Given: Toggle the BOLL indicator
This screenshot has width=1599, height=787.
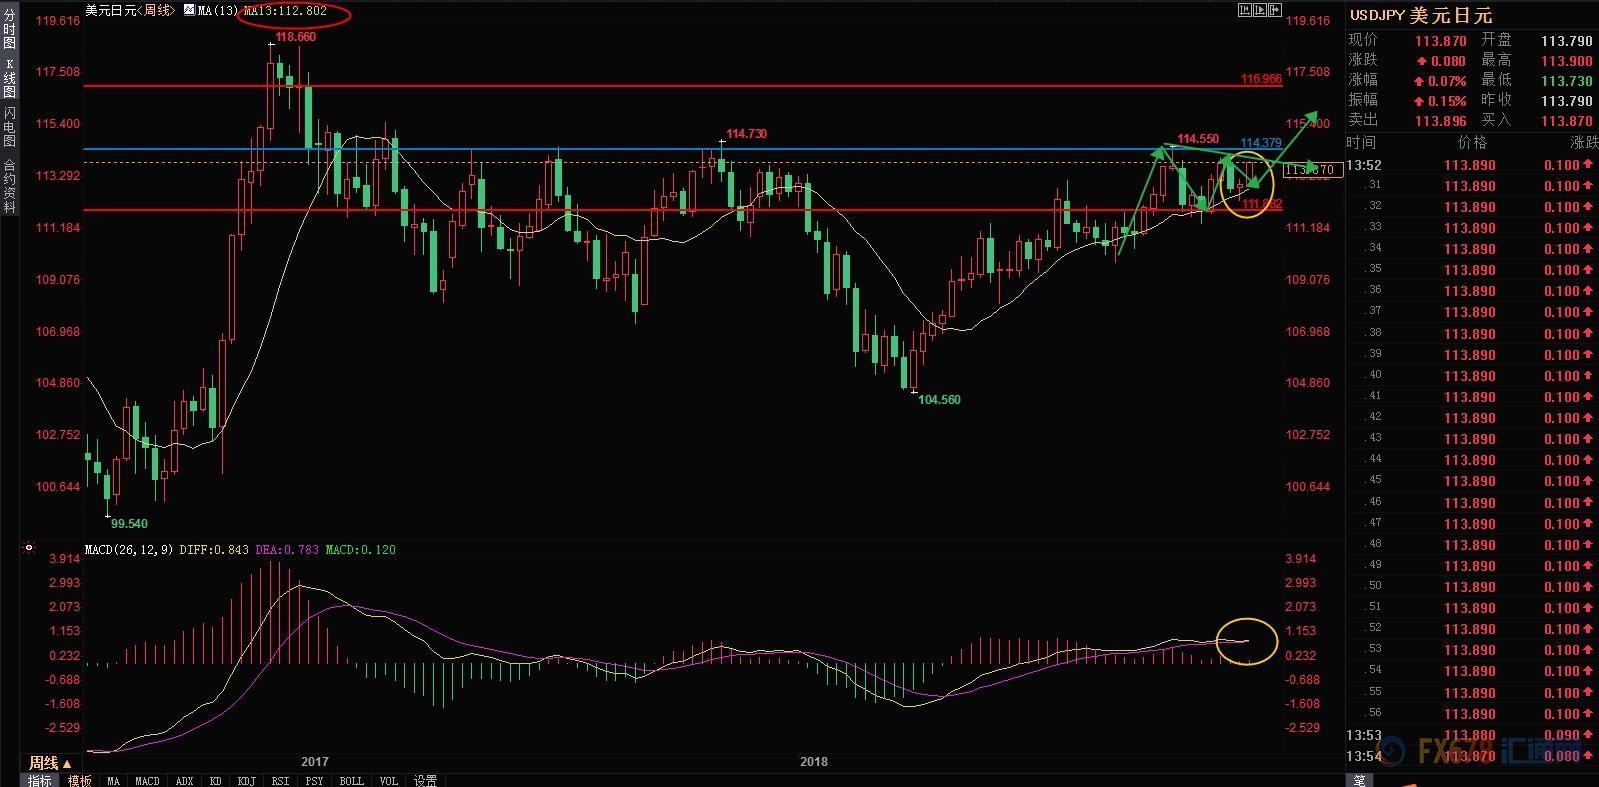Looking at the screenshot, I should point(351,780).
